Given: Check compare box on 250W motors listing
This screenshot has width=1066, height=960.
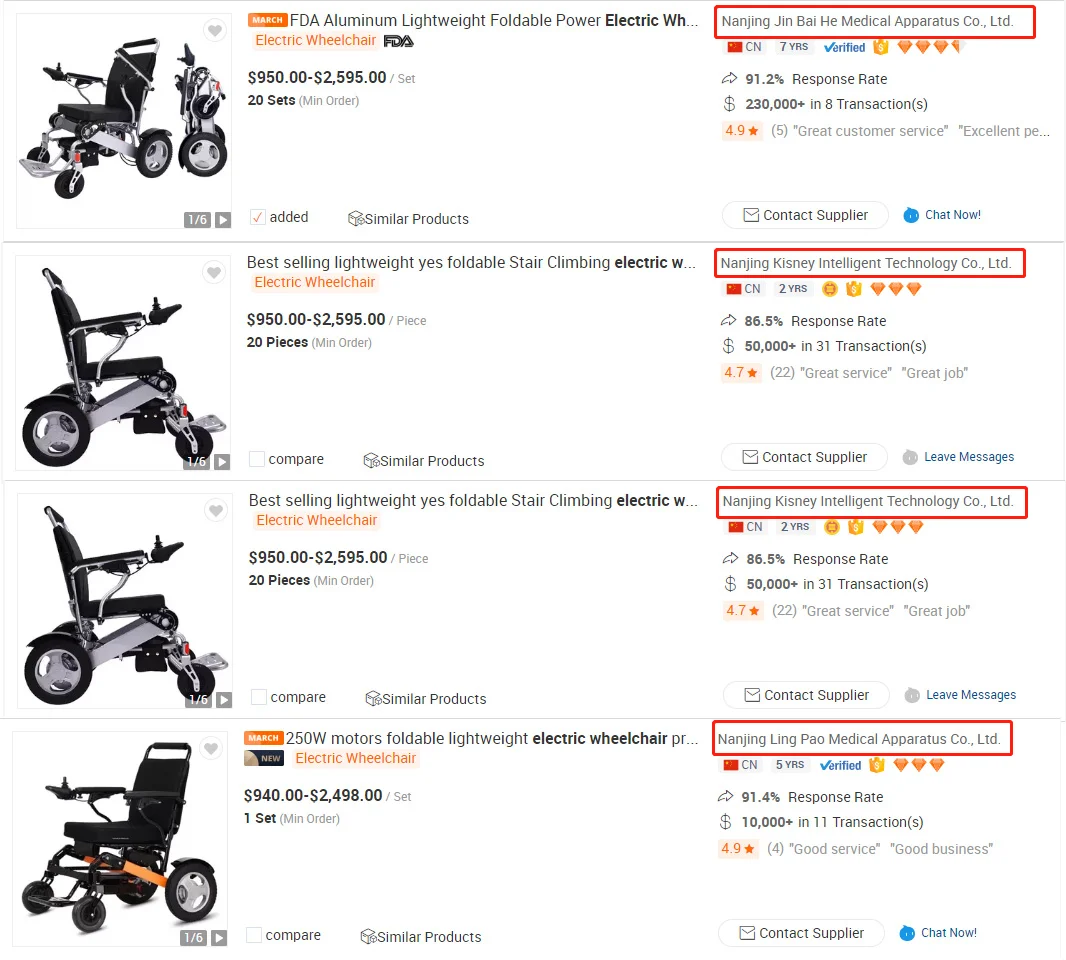Looking at the screenshot, I should coord(254,935).
